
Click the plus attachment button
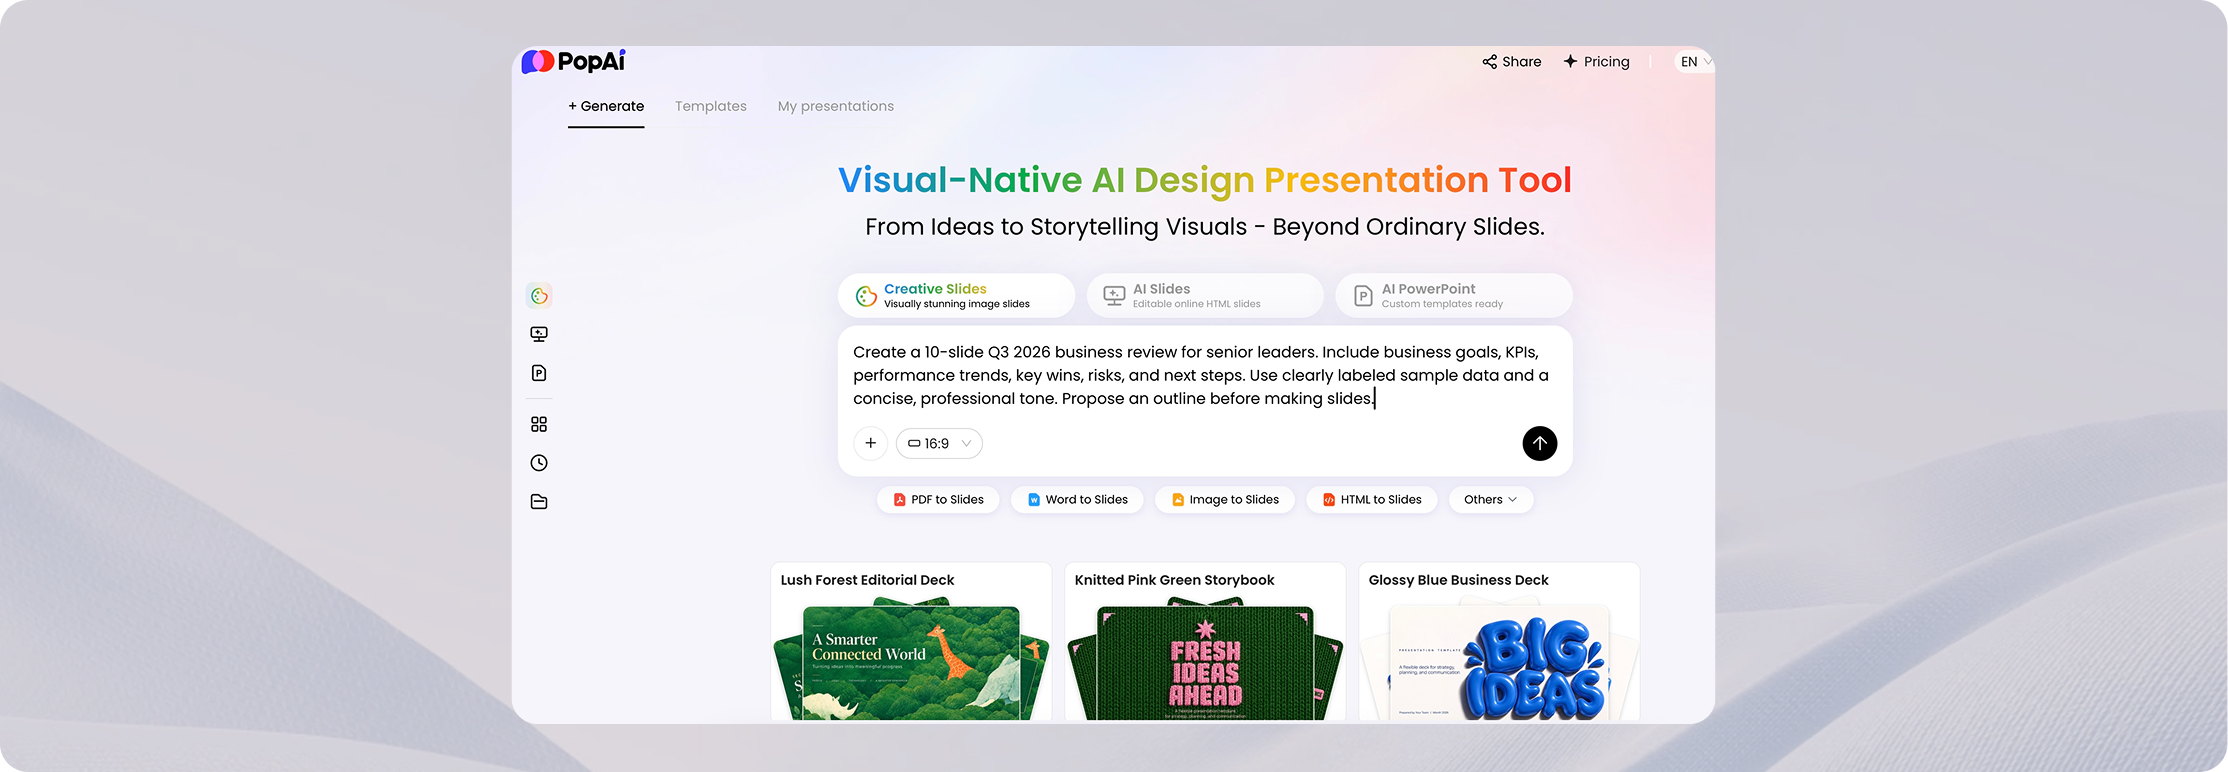click(x=871, y=443)
